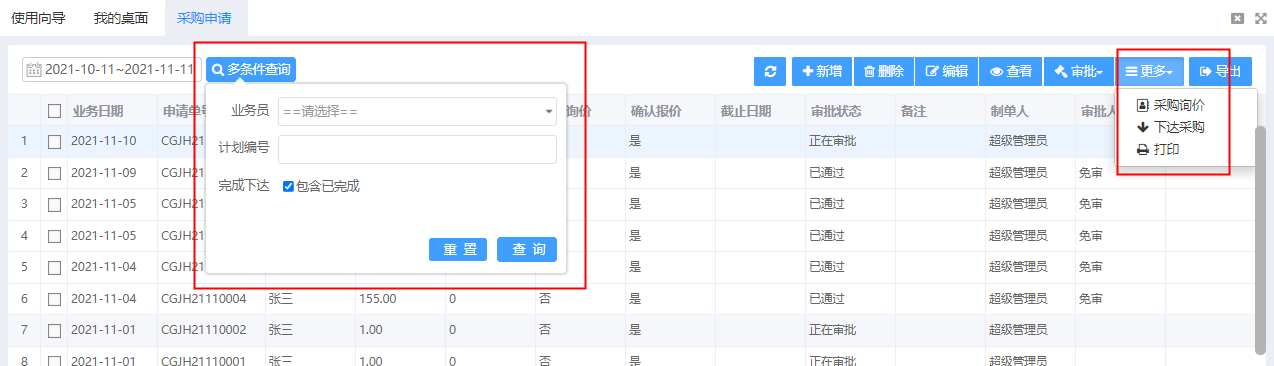Select 采购询价 from the more menu
Viewport: 1274px width, 366px height.
click(x=1171, y=105)
